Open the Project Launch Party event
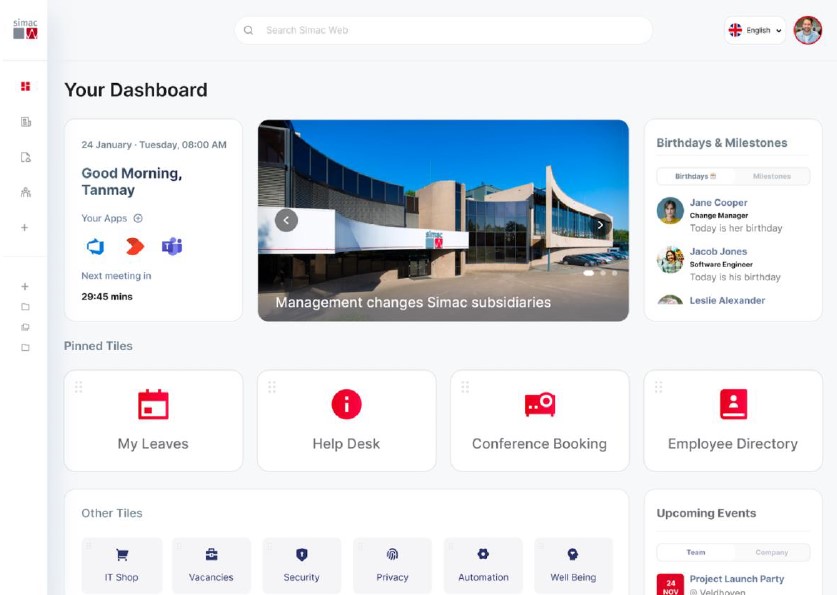Image resolution: width=837 pixels, height=595 pixels. pos(737,579)
